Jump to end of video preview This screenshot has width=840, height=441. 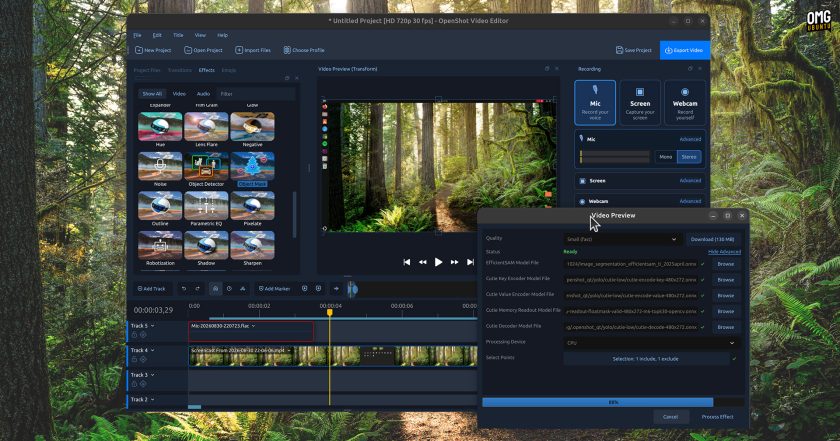[x=470, y=262]
